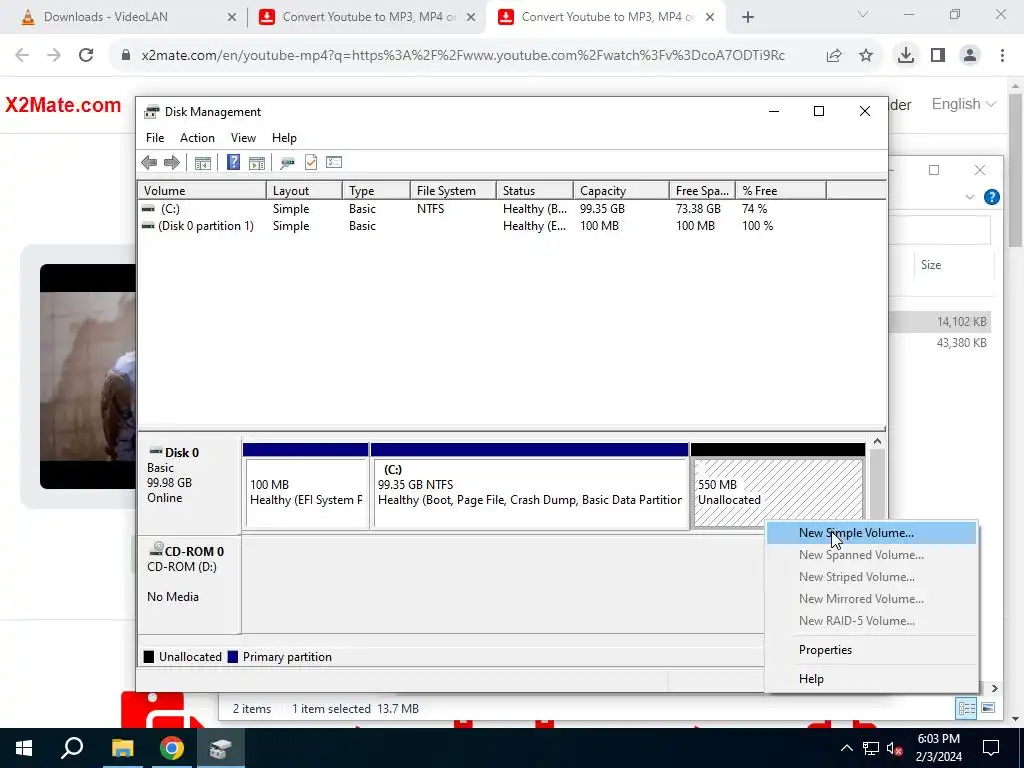Open the English language dropdown
Screen dimensions: 1024x768
963,104
